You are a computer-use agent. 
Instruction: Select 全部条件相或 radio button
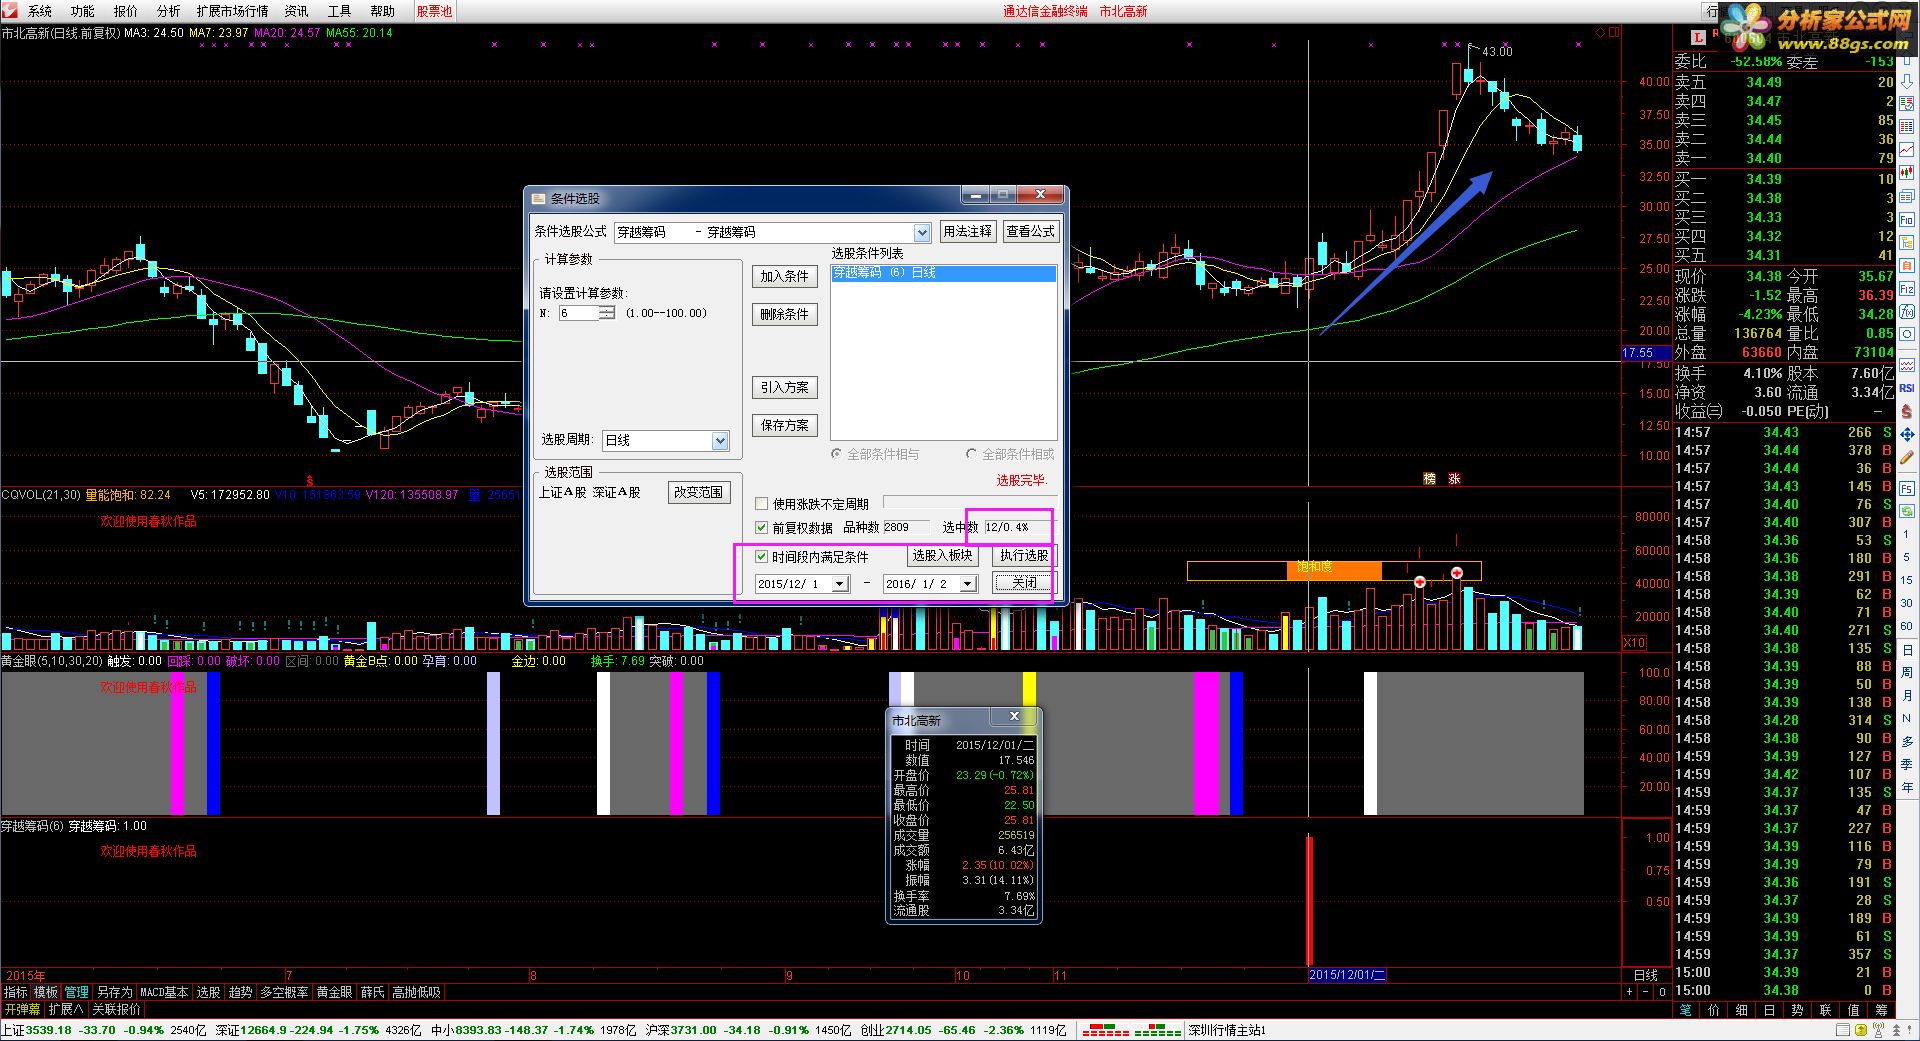pyautogui.click(x=971, y=454)
